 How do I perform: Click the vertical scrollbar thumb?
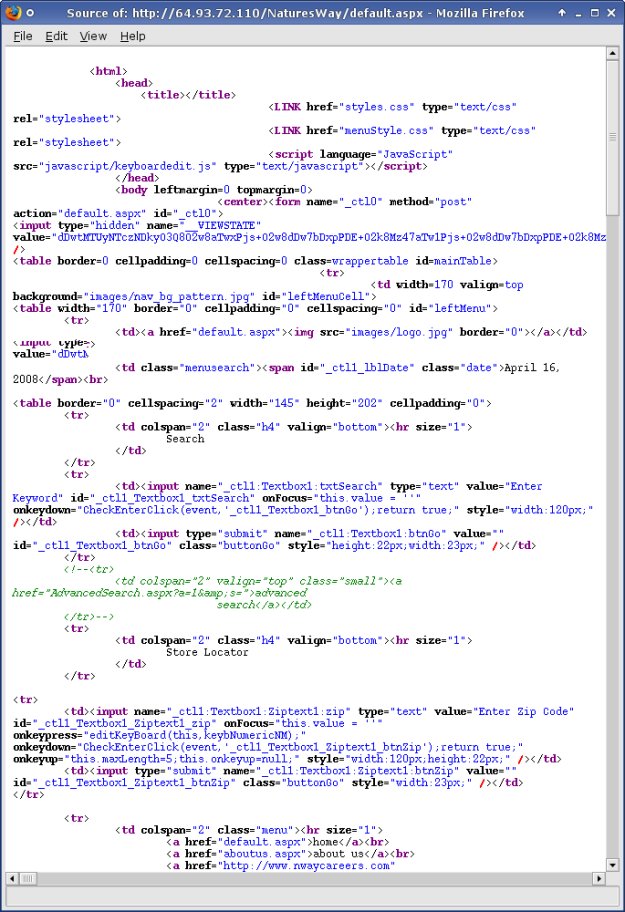tap(612, 137)
